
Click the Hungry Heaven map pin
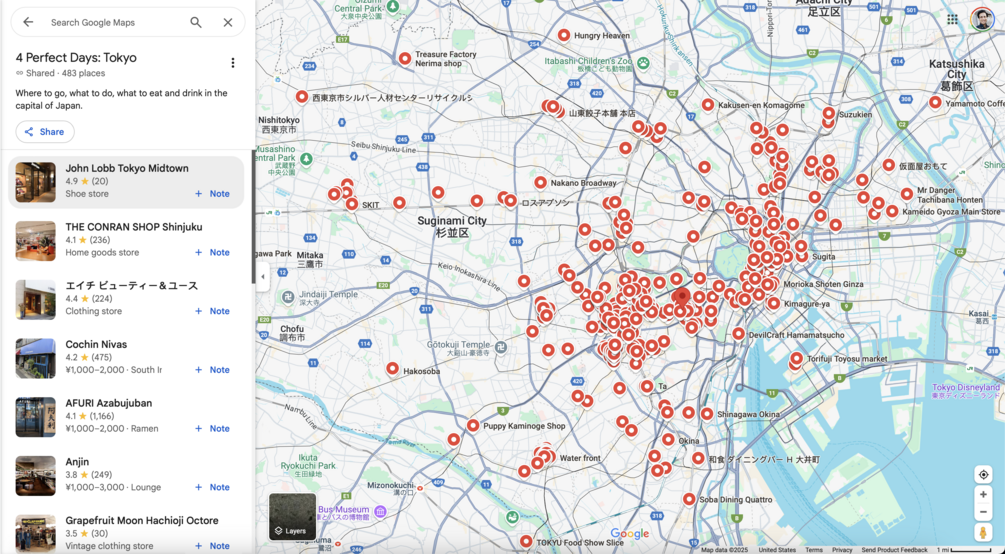(564, 35)
